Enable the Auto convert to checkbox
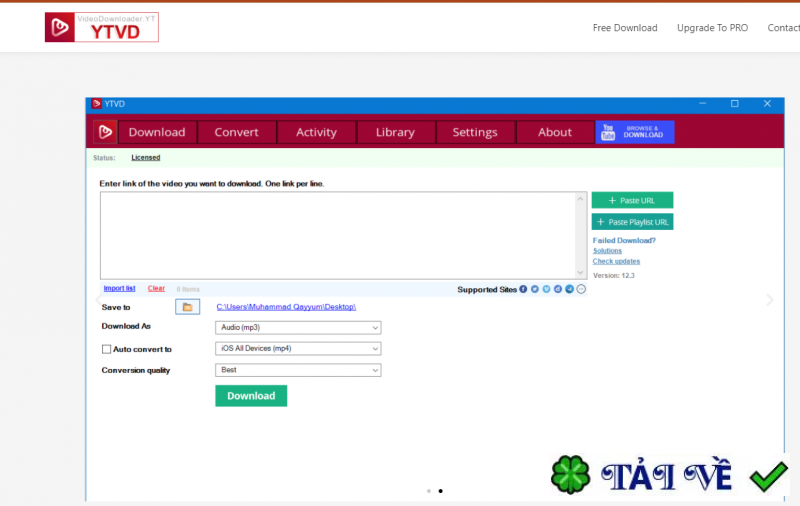Screen dimensions: 800x506 click(x=106, y=349)
